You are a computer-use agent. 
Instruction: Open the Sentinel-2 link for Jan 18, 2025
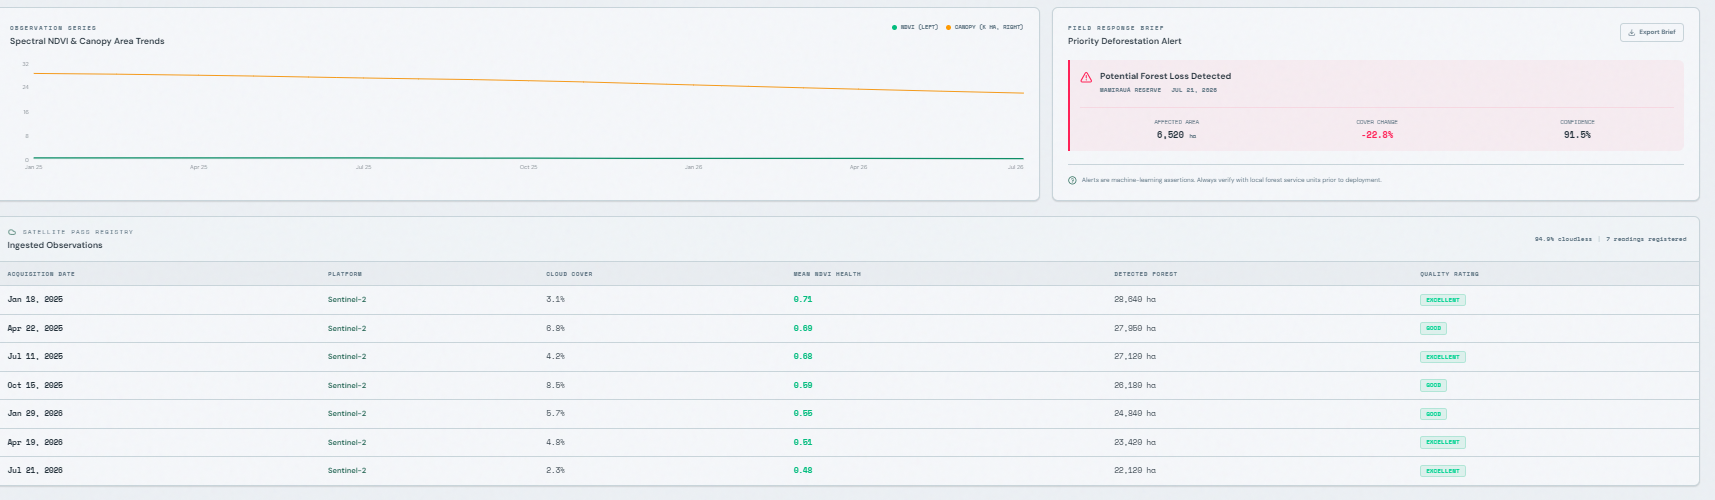[x=347, y=300]
